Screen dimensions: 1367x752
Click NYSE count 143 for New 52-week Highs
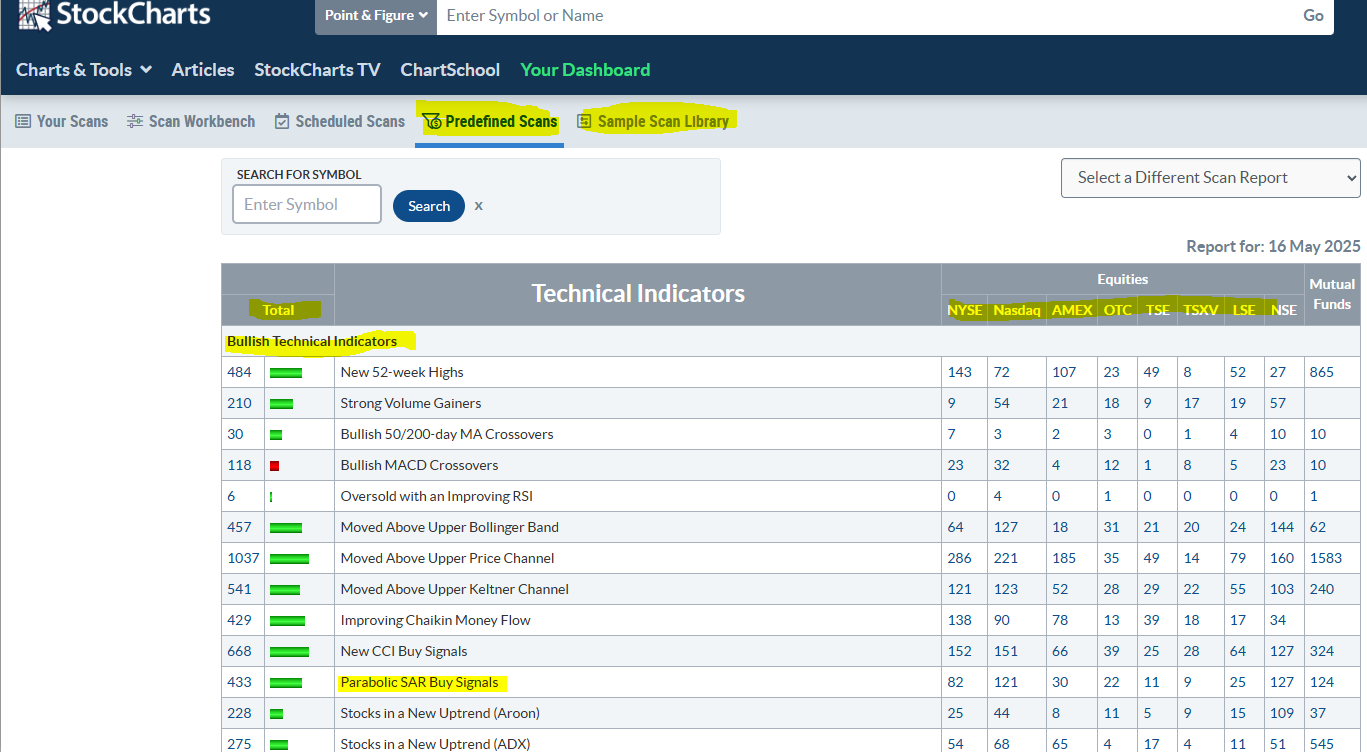960,372
